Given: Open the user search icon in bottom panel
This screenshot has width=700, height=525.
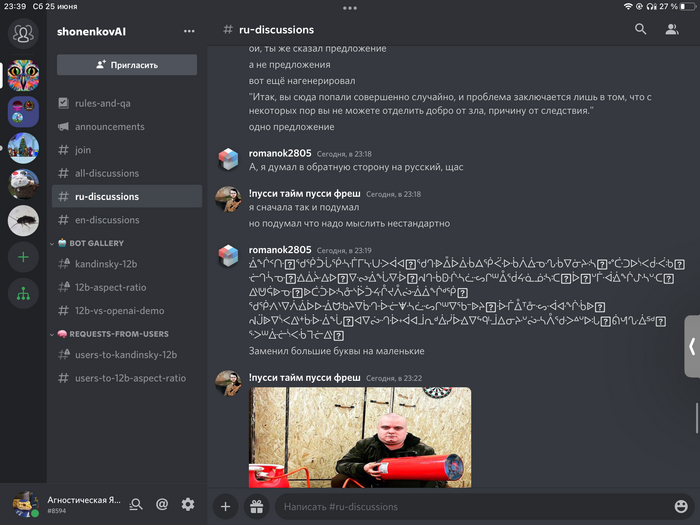Looking at the screenshot, I should [136, 504].
